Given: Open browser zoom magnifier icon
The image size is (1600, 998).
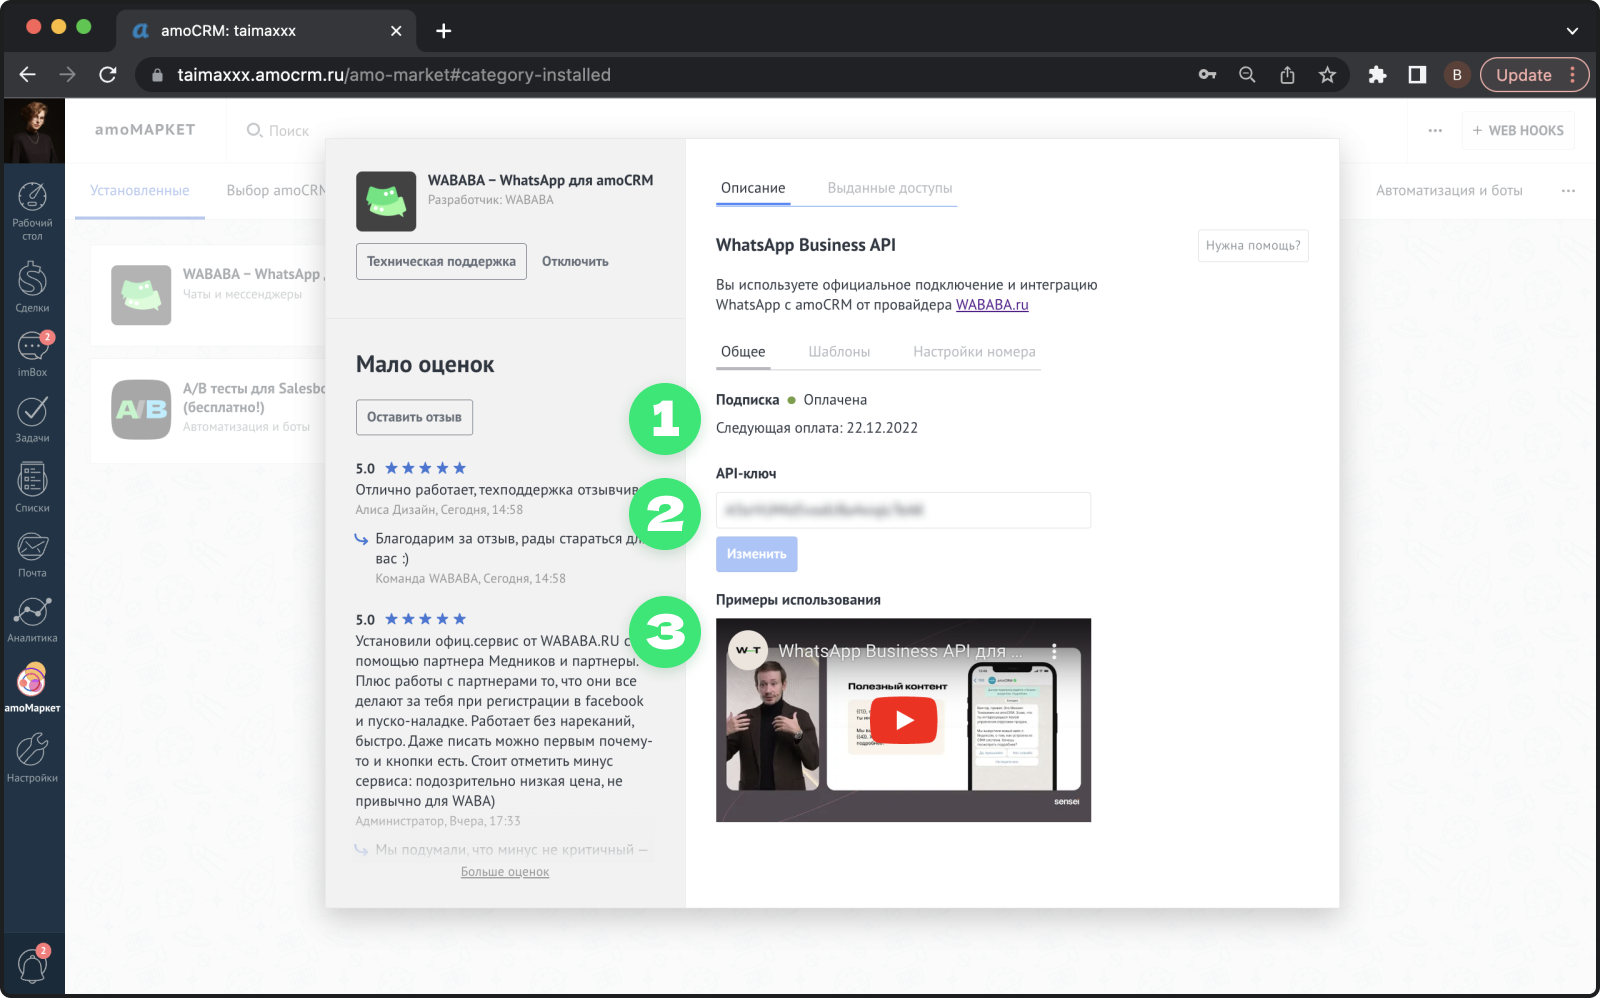Looking at the screenshot, I should [1247, 75].
